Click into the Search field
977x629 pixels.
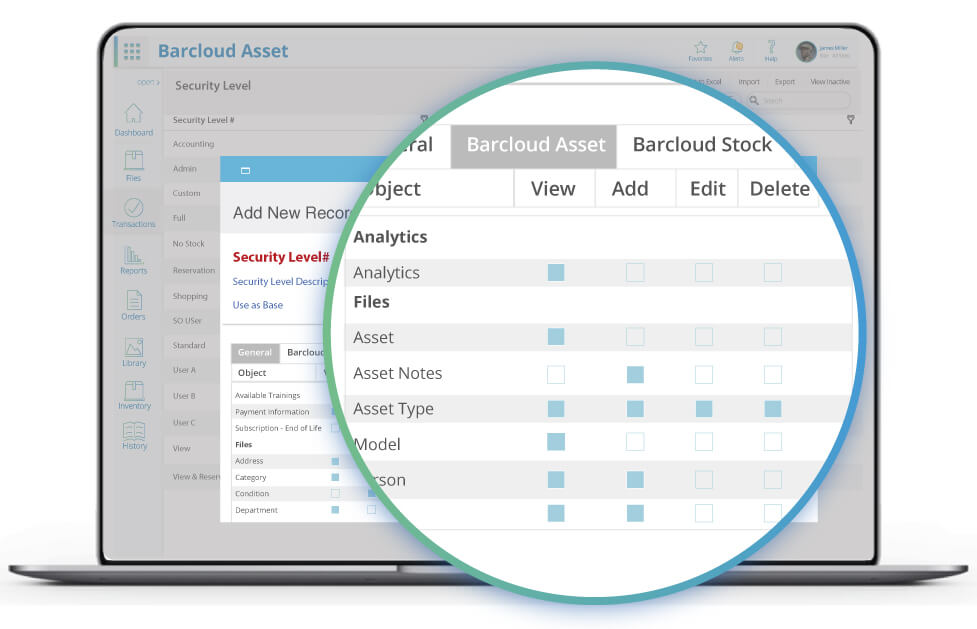[x=799, y=100]
